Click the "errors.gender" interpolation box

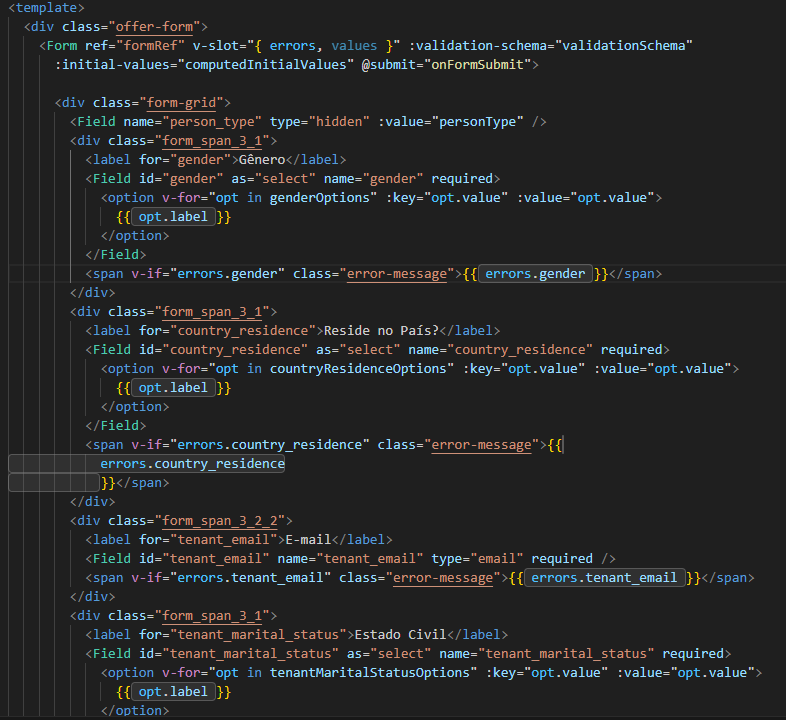coord(535,274)
